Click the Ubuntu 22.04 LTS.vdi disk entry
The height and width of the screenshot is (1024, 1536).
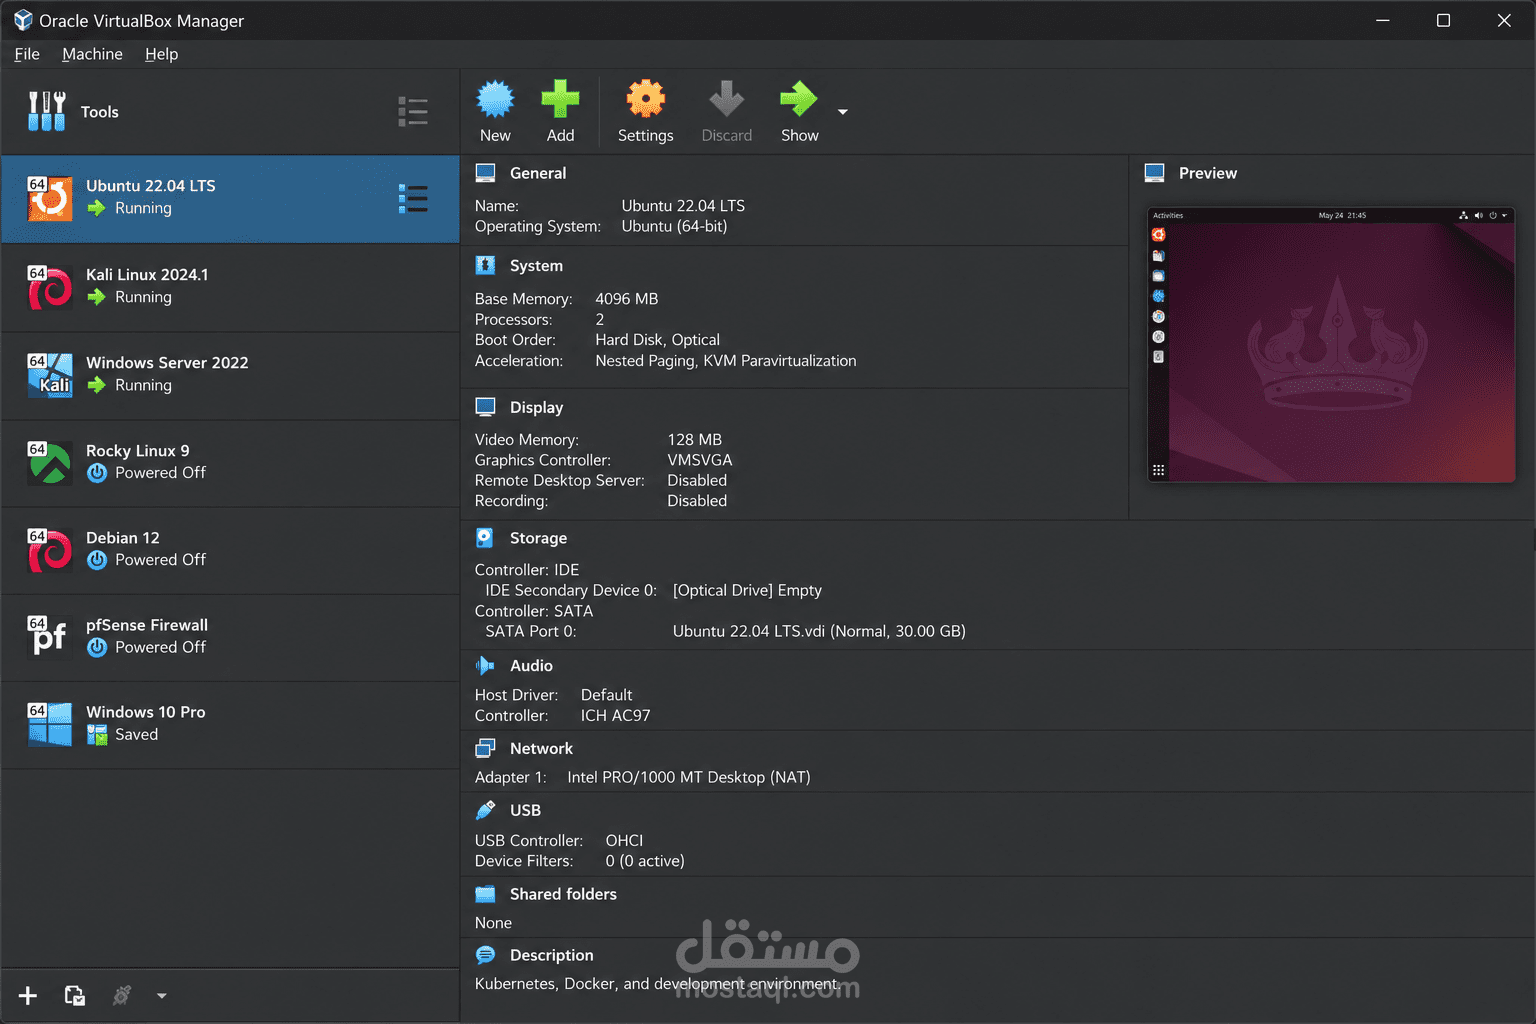click(819, 631)
